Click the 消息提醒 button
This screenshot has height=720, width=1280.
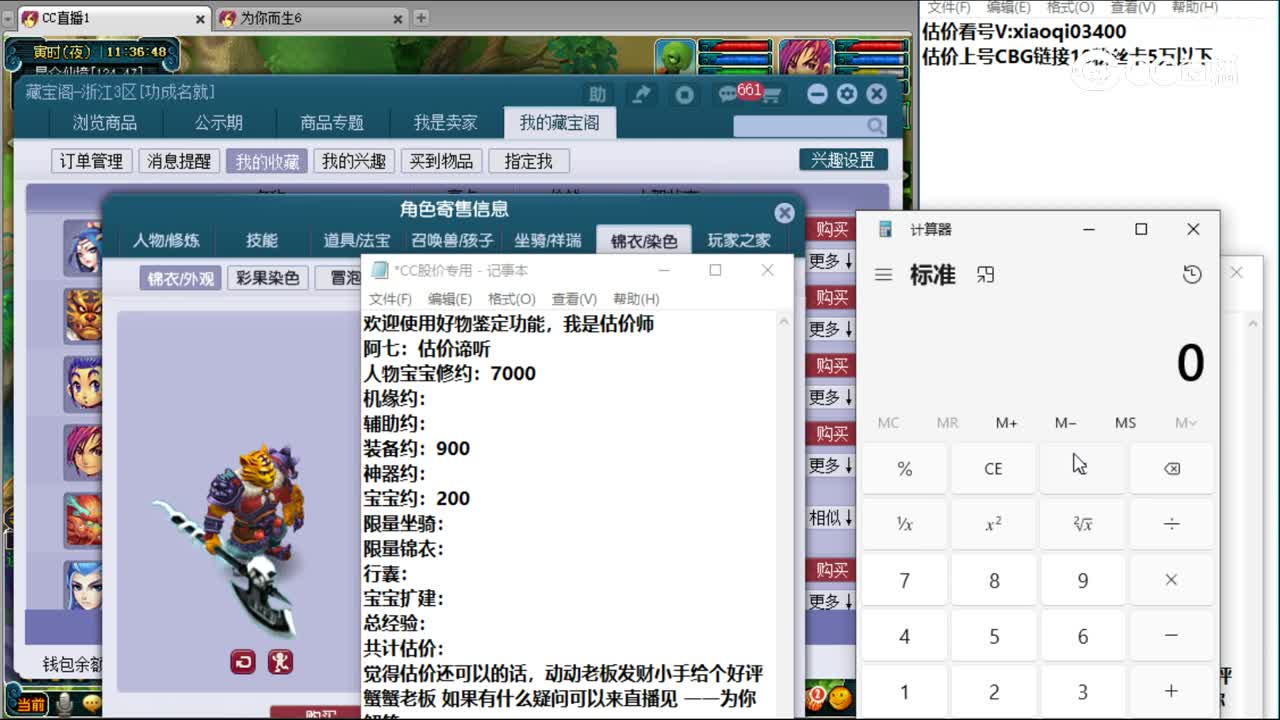179,161
